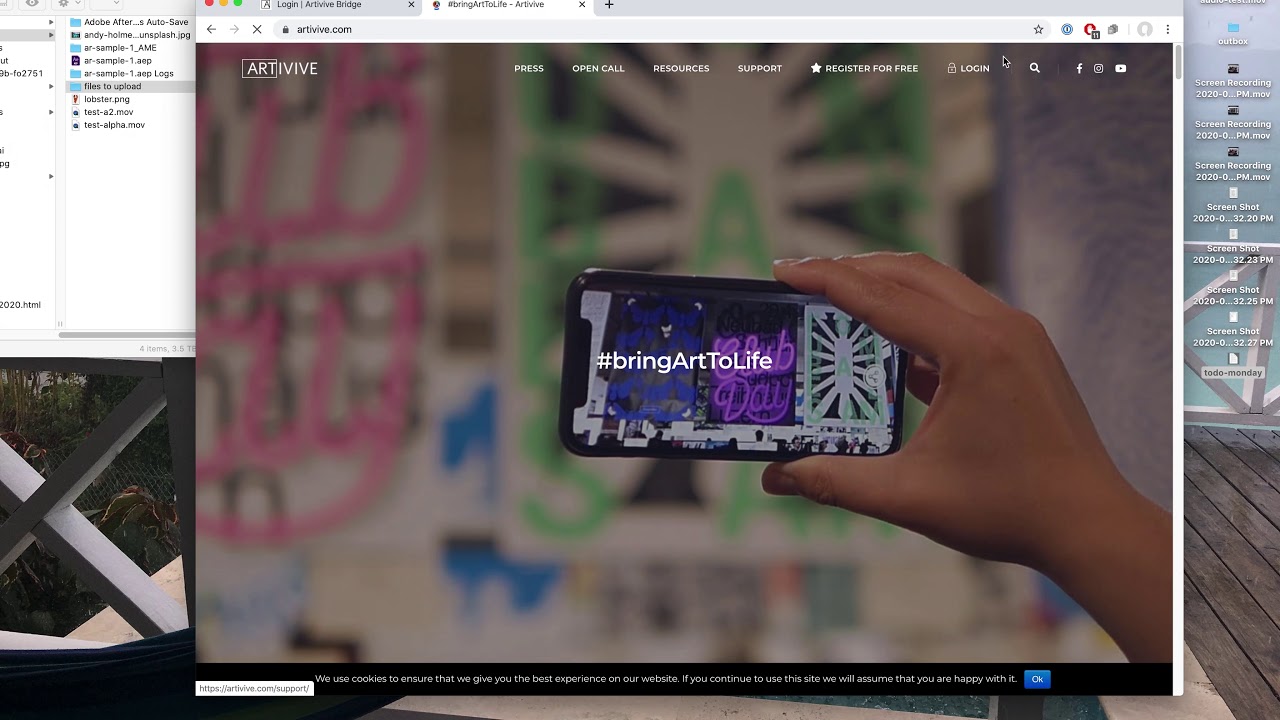
Task: Stop page loading with the X button
Action: click(x=257, y=29)
